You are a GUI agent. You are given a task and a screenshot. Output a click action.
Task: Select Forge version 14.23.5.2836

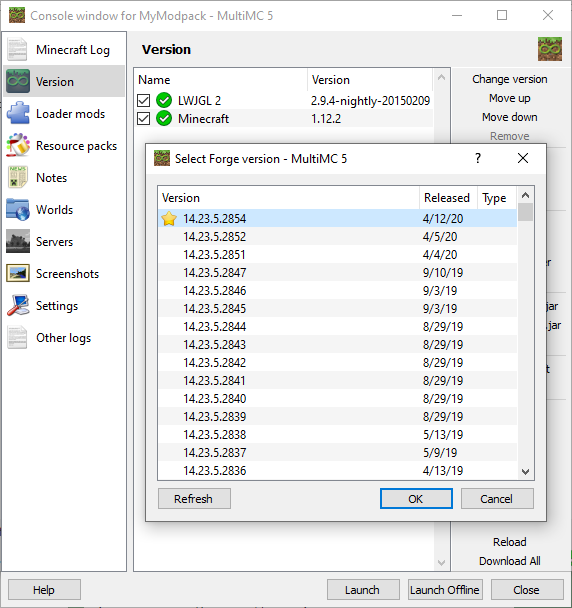(x=337, y=470)
